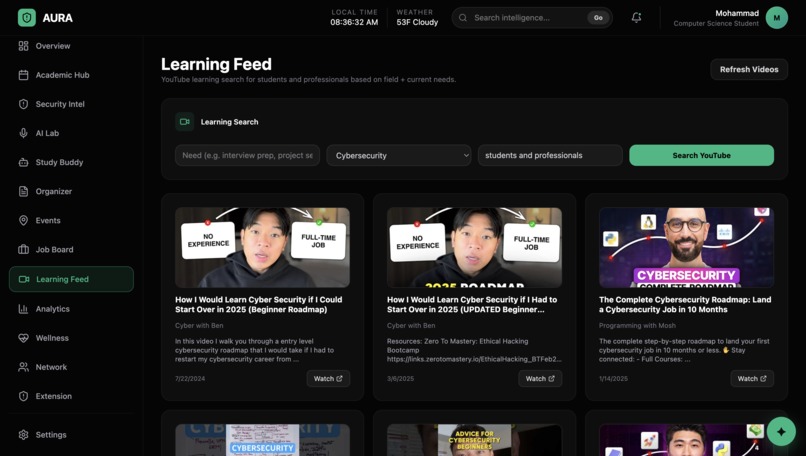This screenshot has height=456, width=806.
Task: Open notifications with the bell icon
Action: pyautogui.click(x=636, y=17)
